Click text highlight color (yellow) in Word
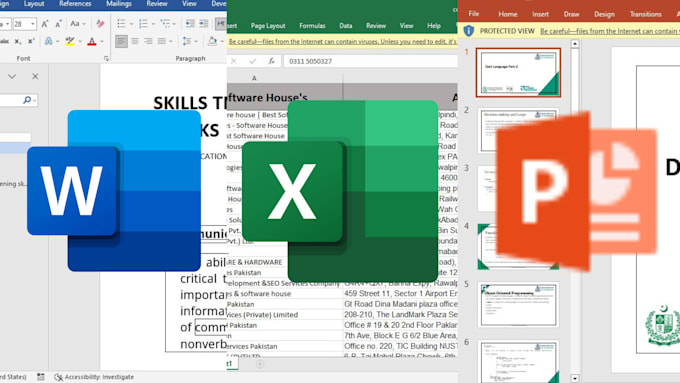680x383 pixels. click(x=70, y=41)
